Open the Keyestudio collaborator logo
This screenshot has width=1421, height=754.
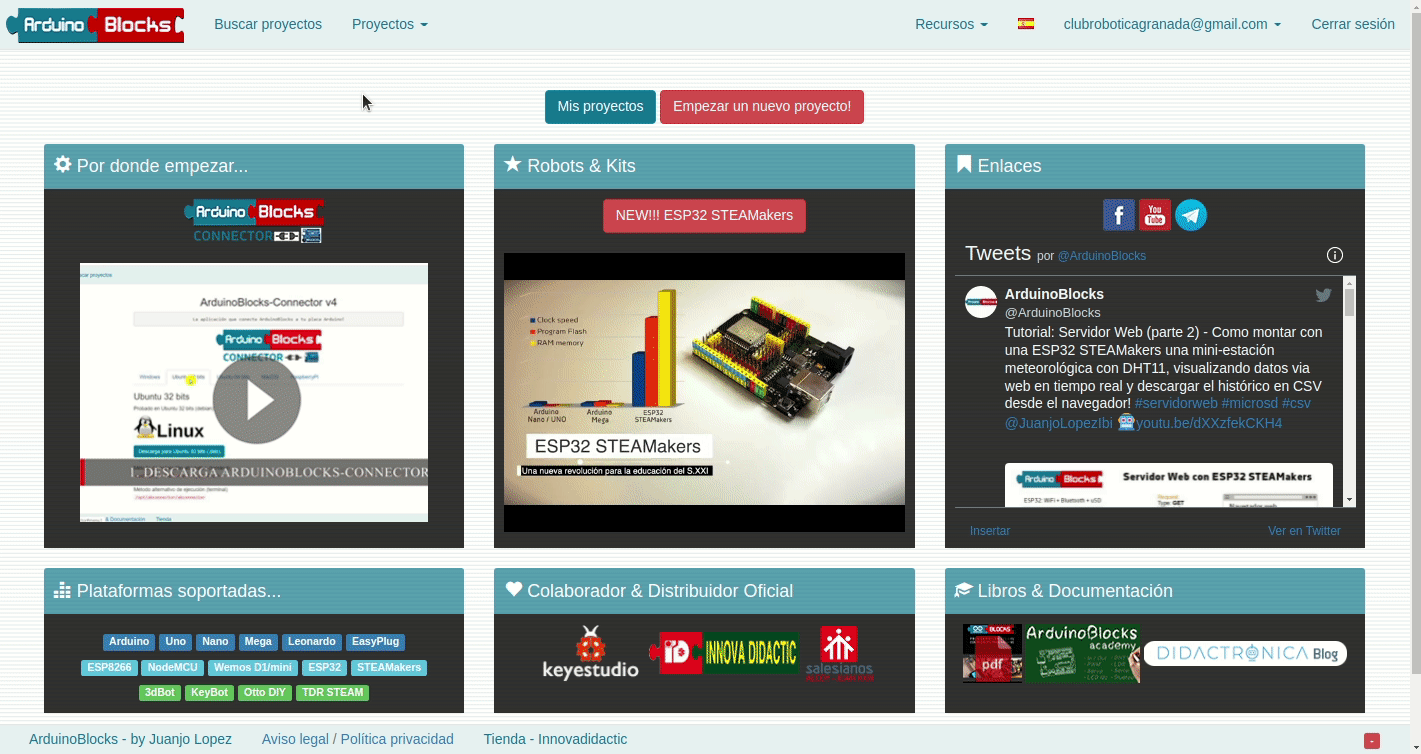(x=590, y=653)
